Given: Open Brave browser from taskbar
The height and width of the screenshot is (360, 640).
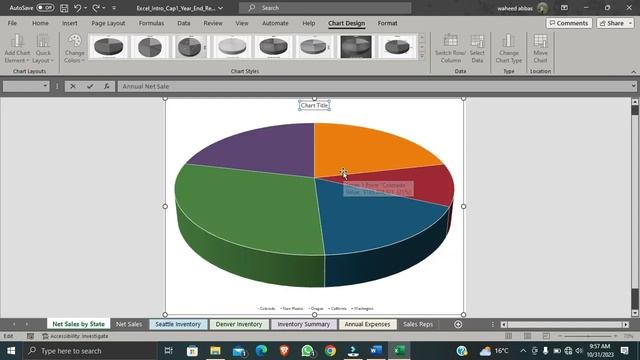Looking at the screenshot, I should [x=284, y=351].
